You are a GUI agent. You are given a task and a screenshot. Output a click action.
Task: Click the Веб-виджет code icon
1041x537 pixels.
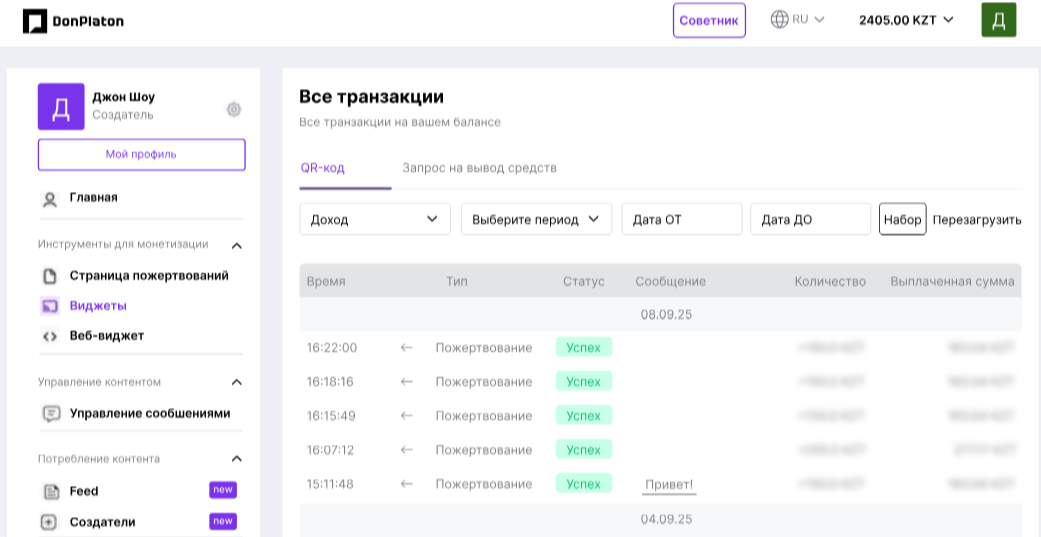[50, 336]
